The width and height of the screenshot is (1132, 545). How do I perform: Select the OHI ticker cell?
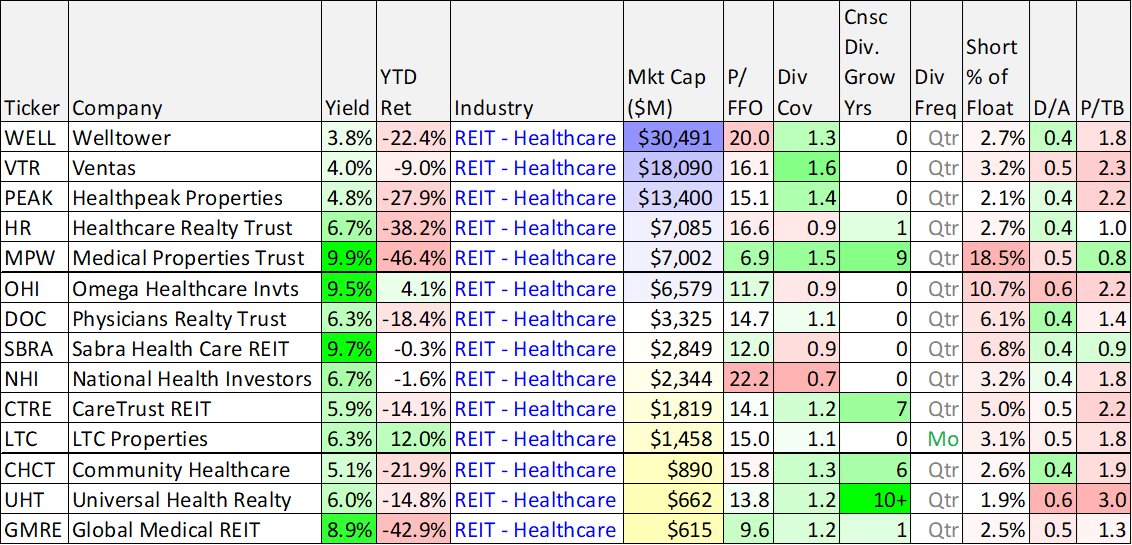click(35, 289)
